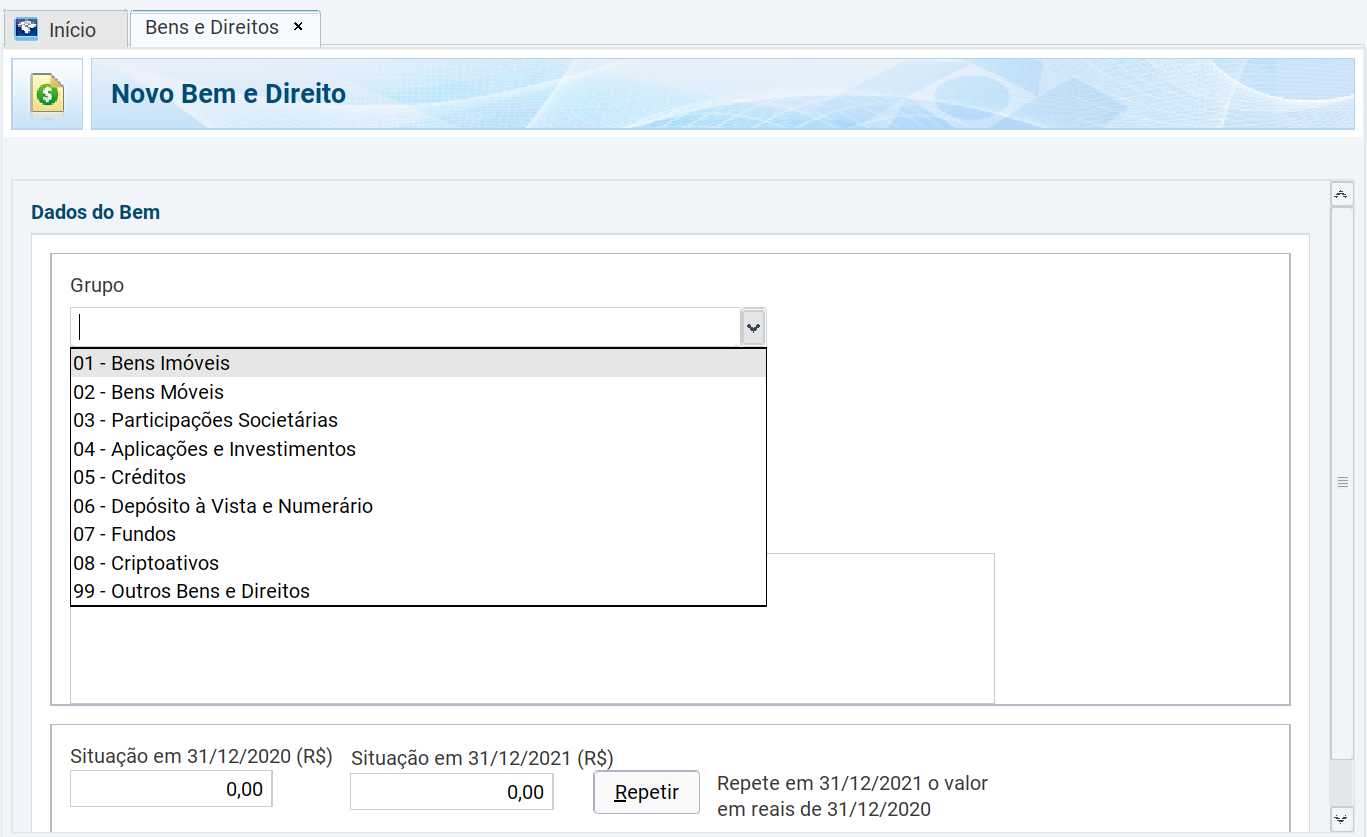This screenshot has width=1367, height=837.
Task: Pick 04 - Aplicações e Investimentos
Action: coord(214,449)
